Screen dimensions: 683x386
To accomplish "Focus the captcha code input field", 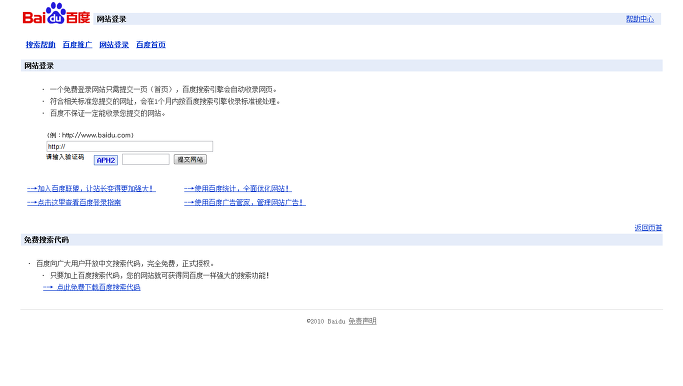I will (145, 159).
